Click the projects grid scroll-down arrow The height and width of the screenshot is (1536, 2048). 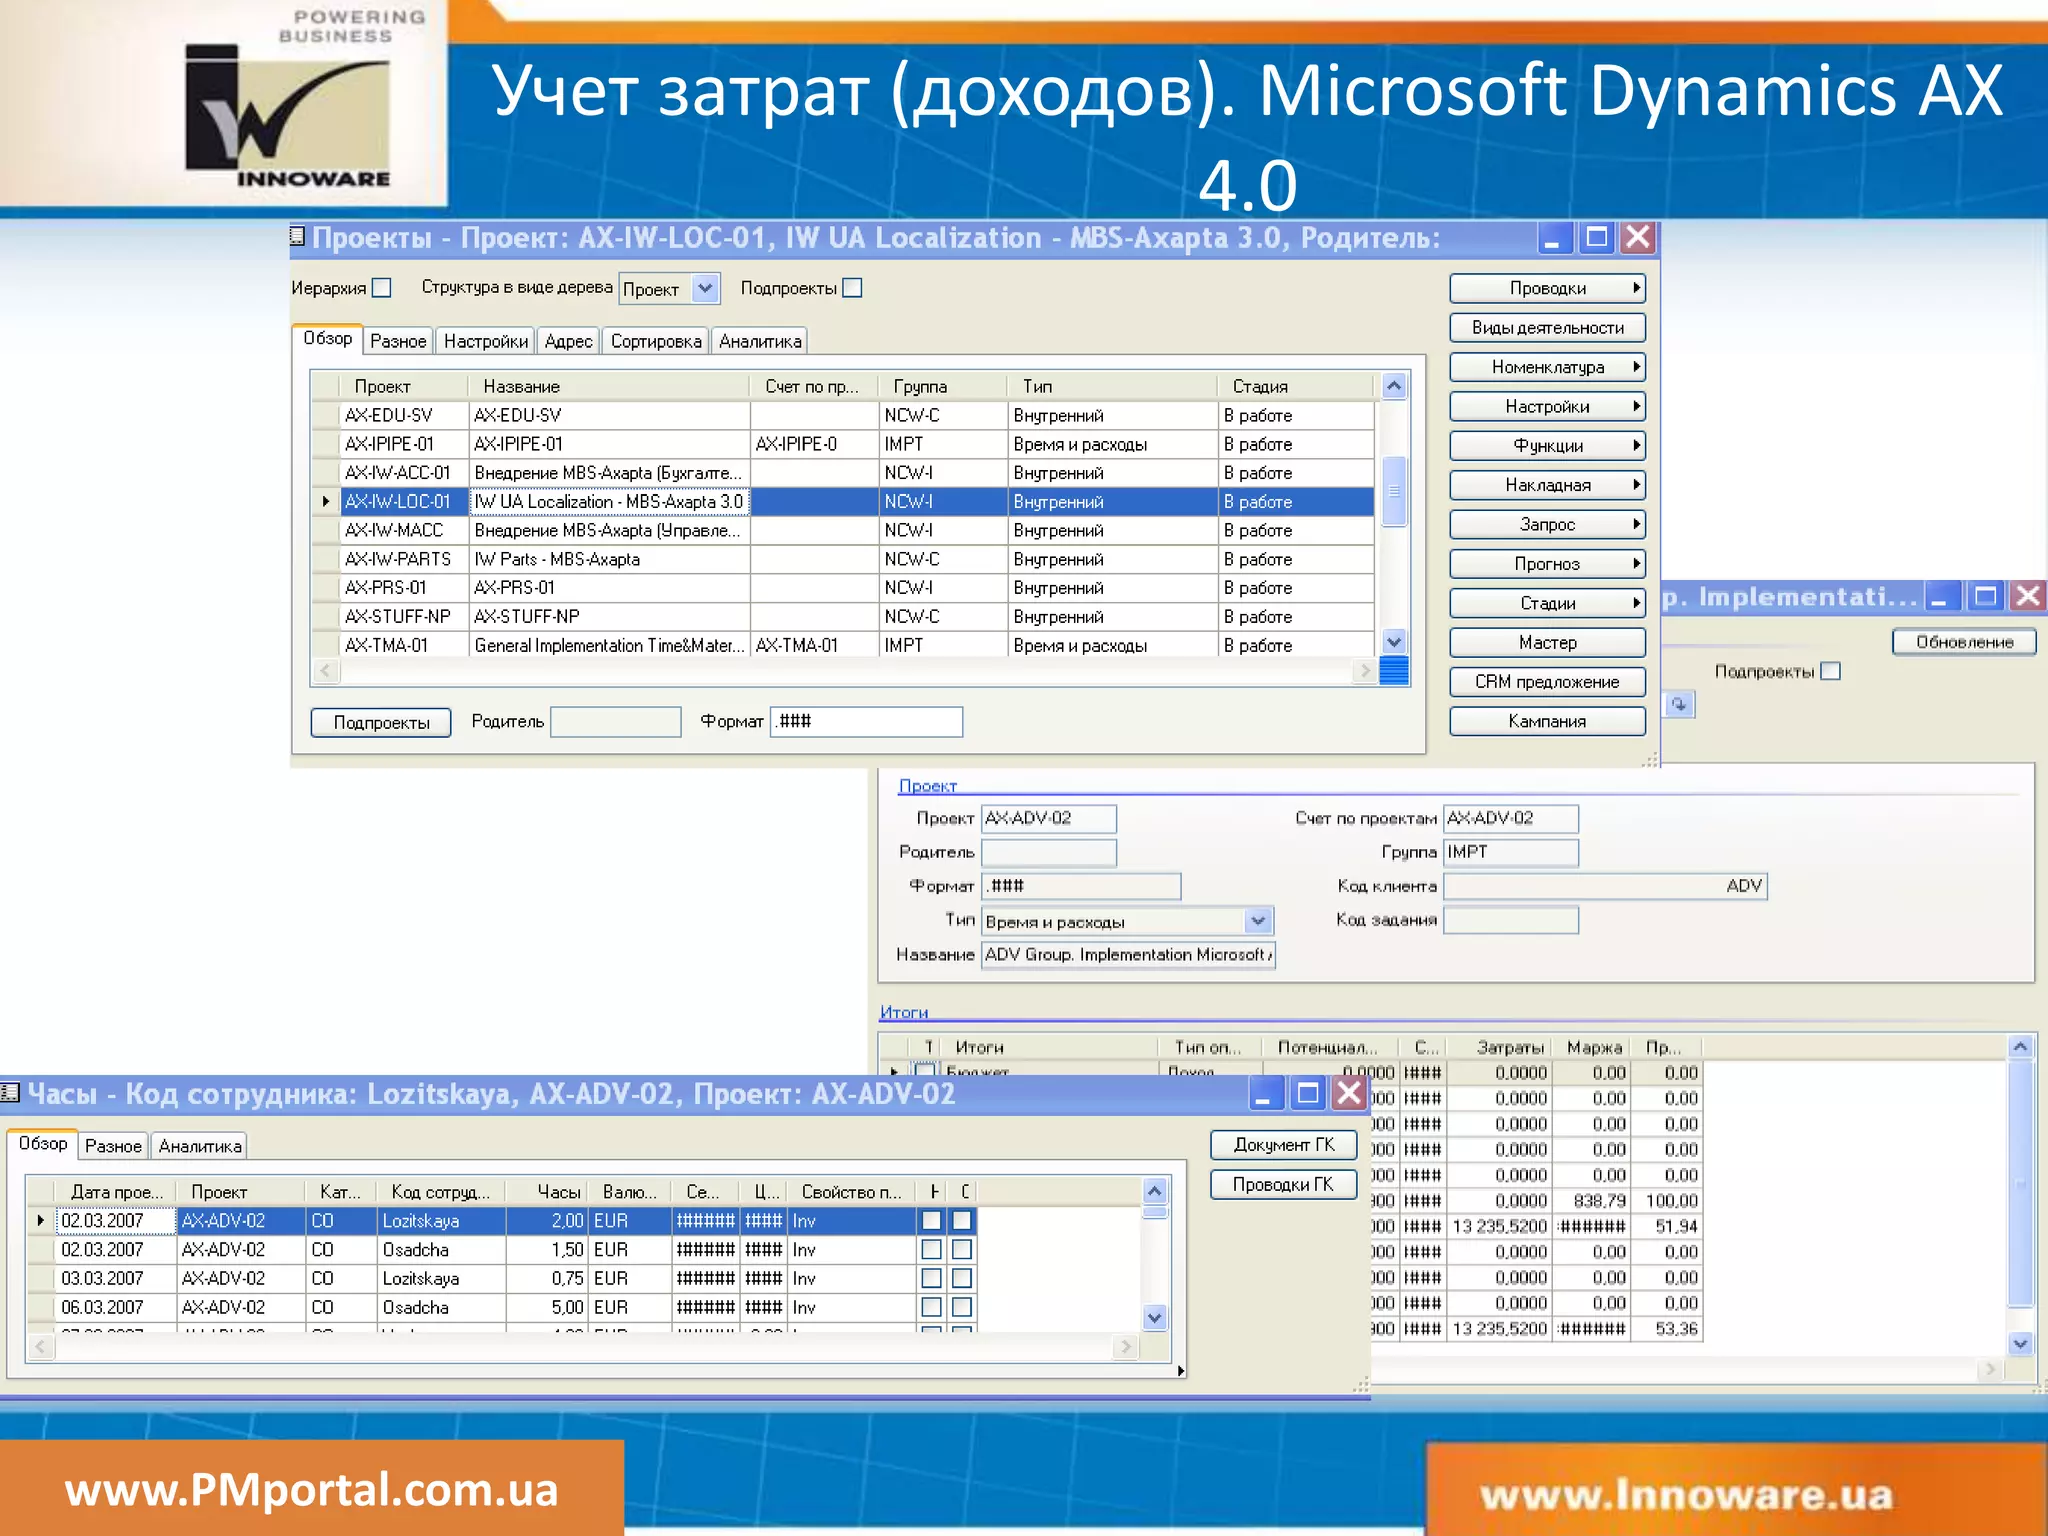point(1394,641)
